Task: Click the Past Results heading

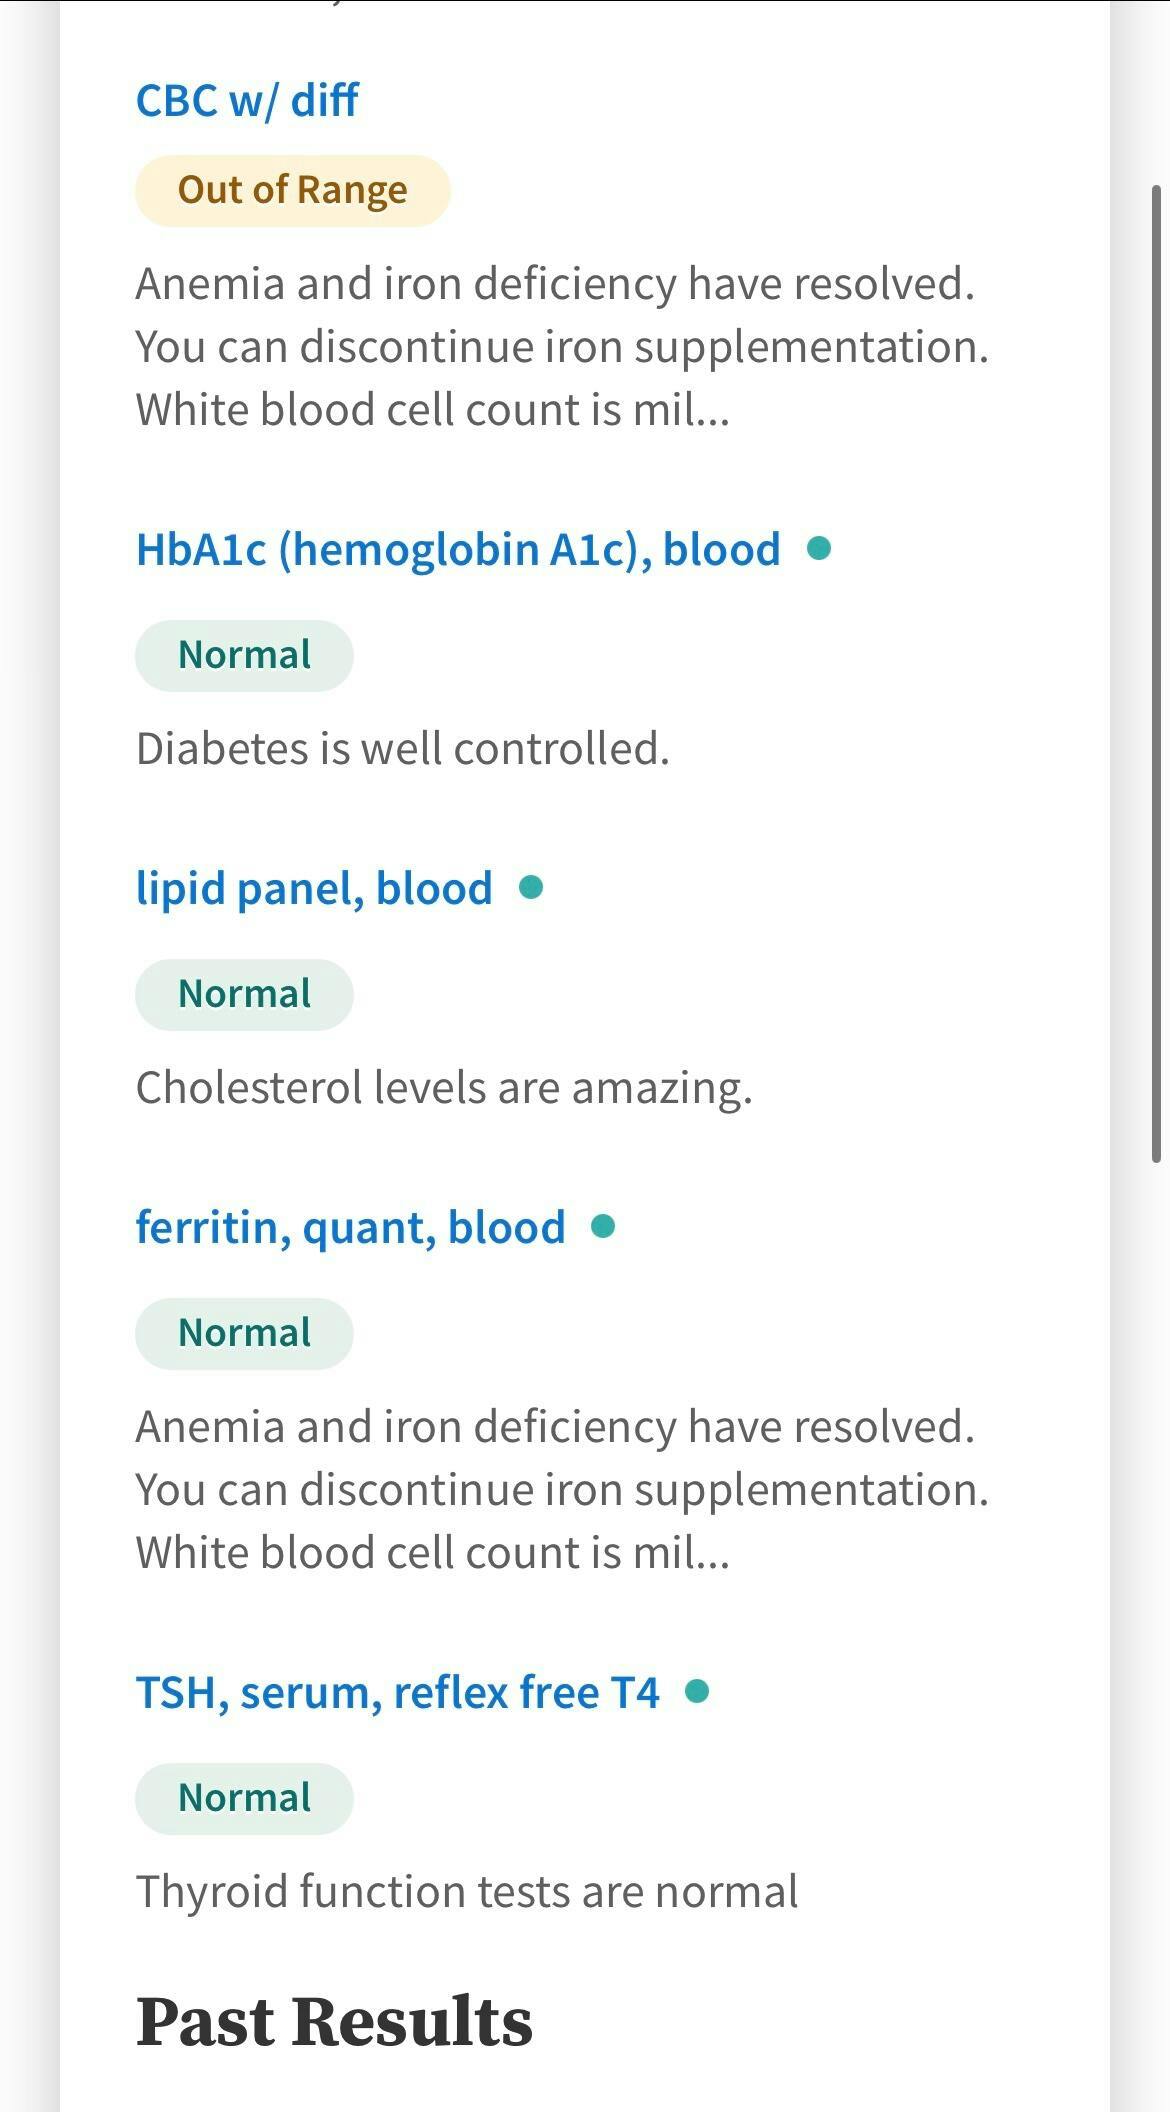Action: (334, 2022)
